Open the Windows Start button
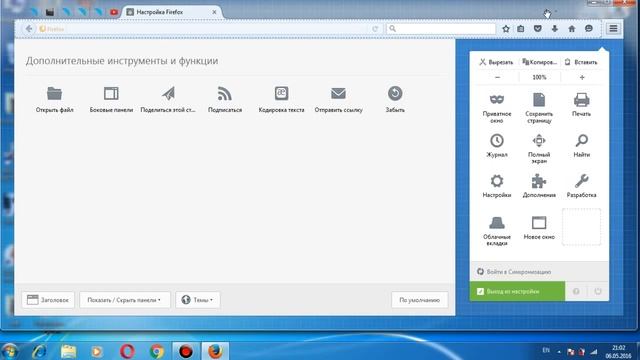 [10, 351]
